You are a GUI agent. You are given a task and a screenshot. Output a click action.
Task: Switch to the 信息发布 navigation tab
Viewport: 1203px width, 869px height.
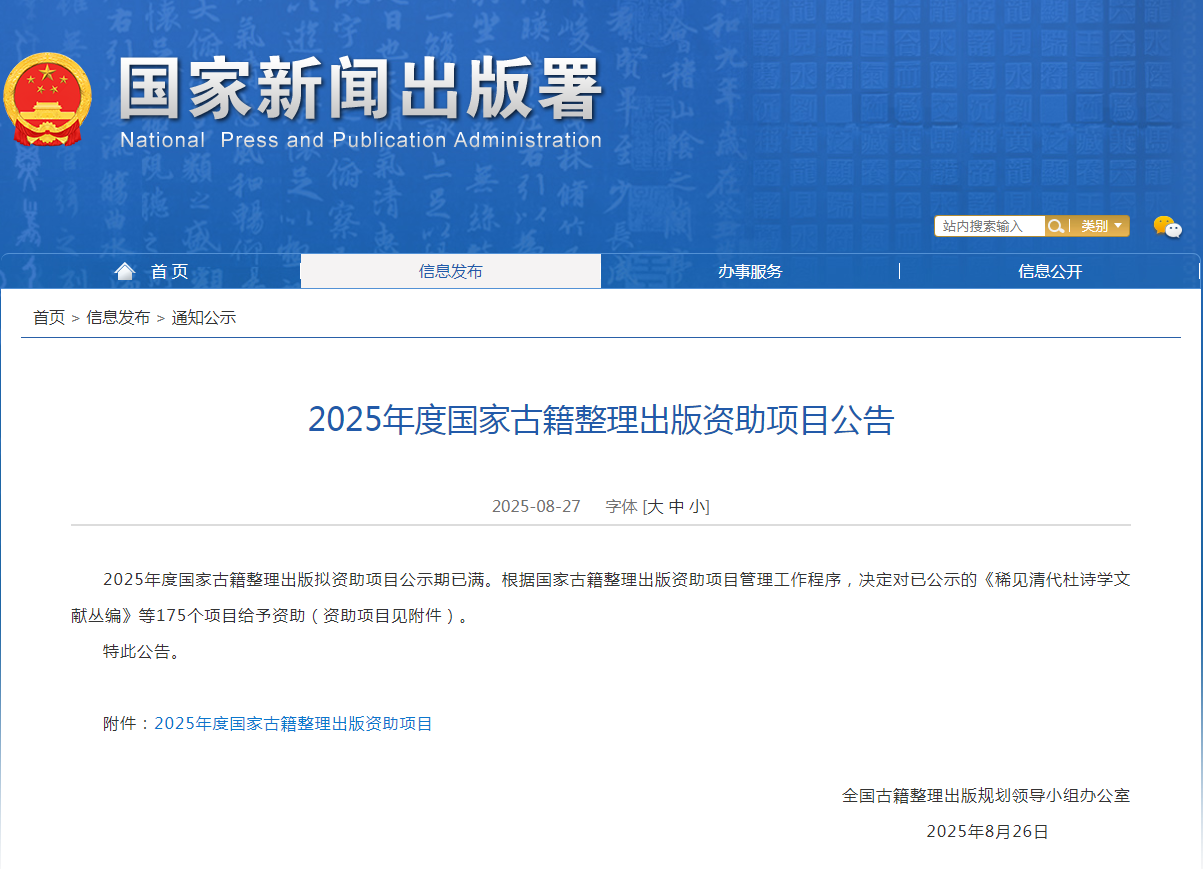coord(450,272)
